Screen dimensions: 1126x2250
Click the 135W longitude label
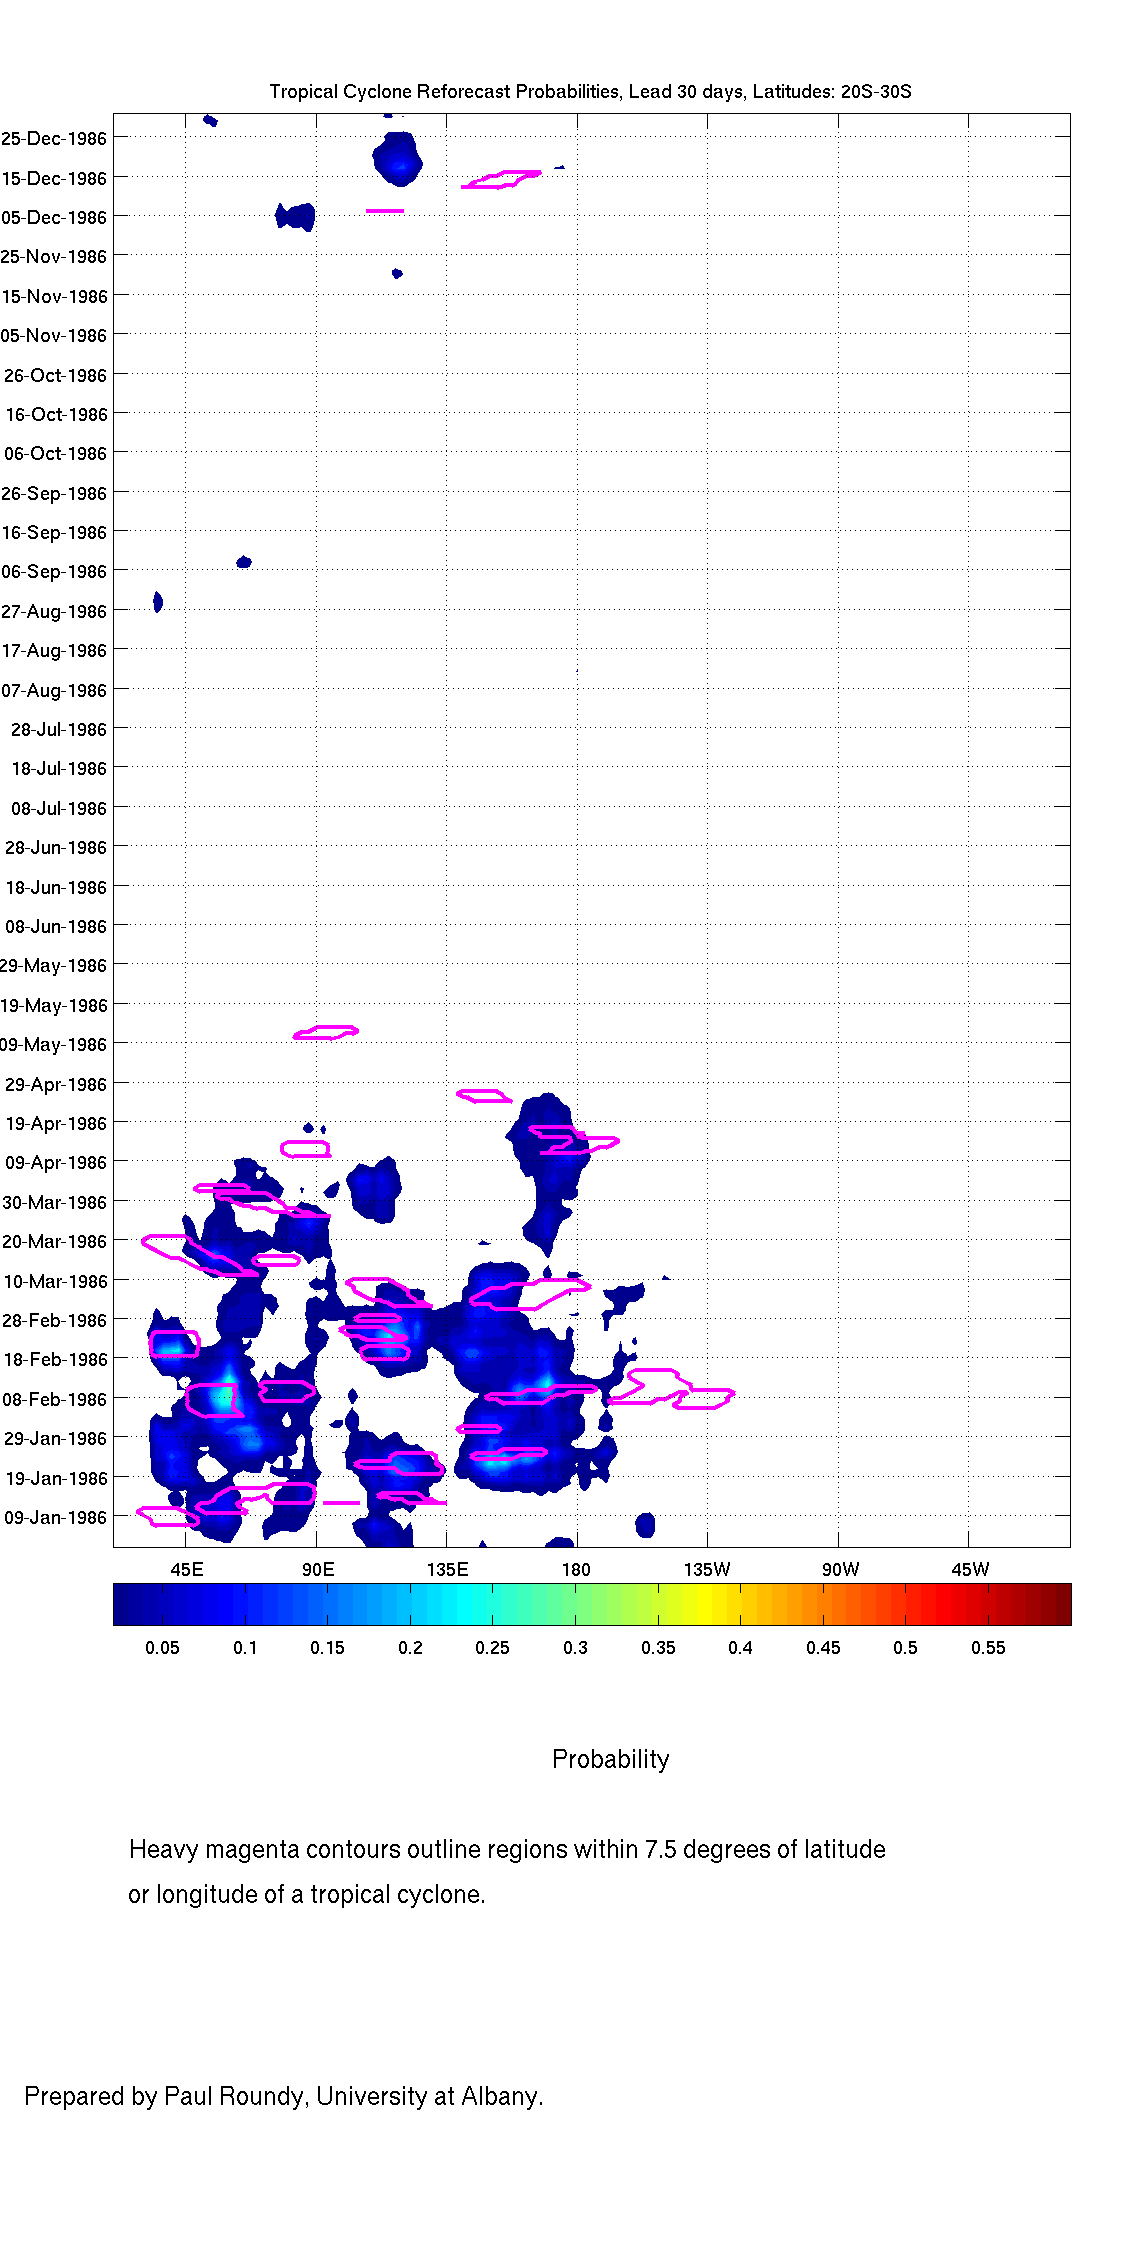coord(707,1570)
